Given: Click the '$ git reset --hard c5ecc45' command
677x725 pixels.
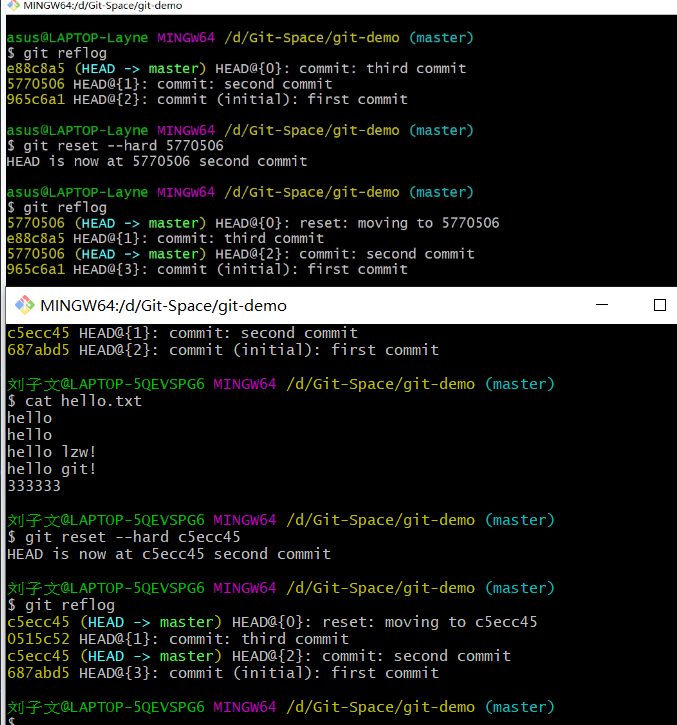Looking at the screenshot, I should pyautogui.click(x=124, y=537).
